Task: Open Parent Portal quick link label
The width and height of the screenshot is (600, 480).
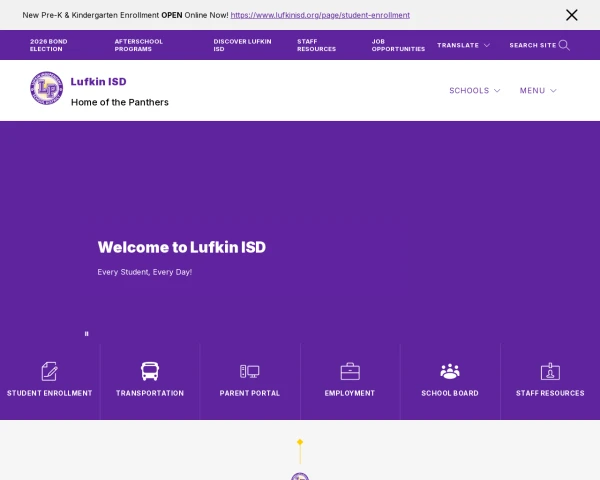Action: click(250, 393)
